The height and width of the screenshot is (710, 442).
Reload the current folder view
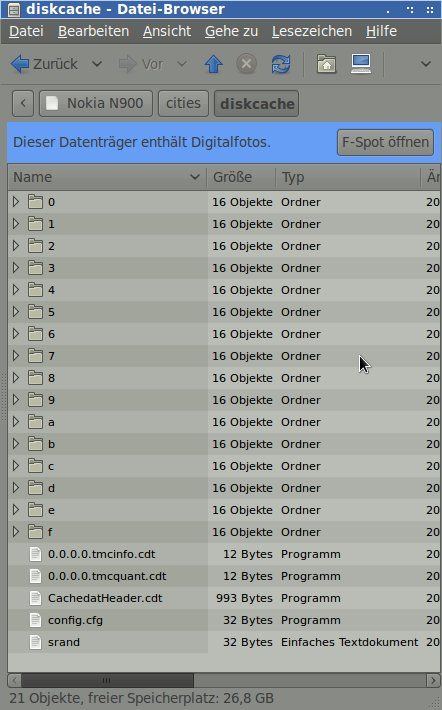tap(281, 64)
